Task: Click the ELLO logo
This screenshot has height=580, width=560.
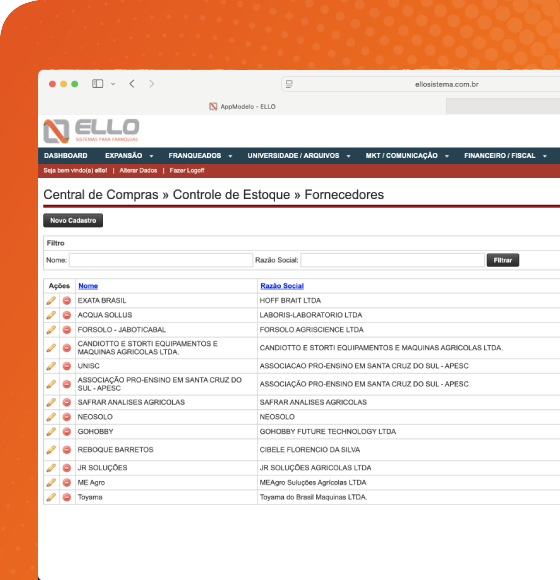Action: (91, 131)
